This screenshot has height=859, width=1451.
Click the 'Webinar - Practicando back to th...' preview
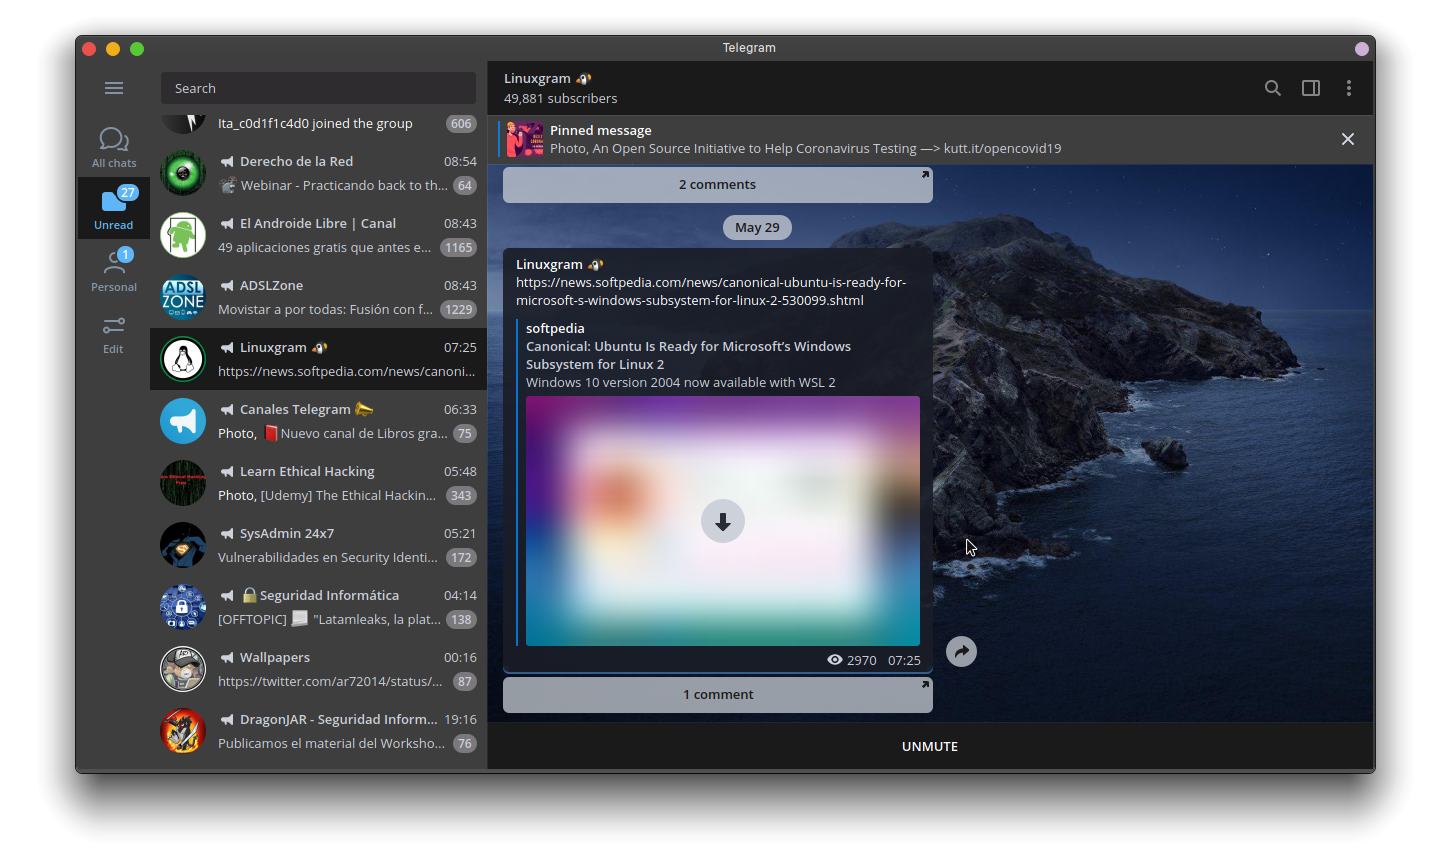click(333, 185)
